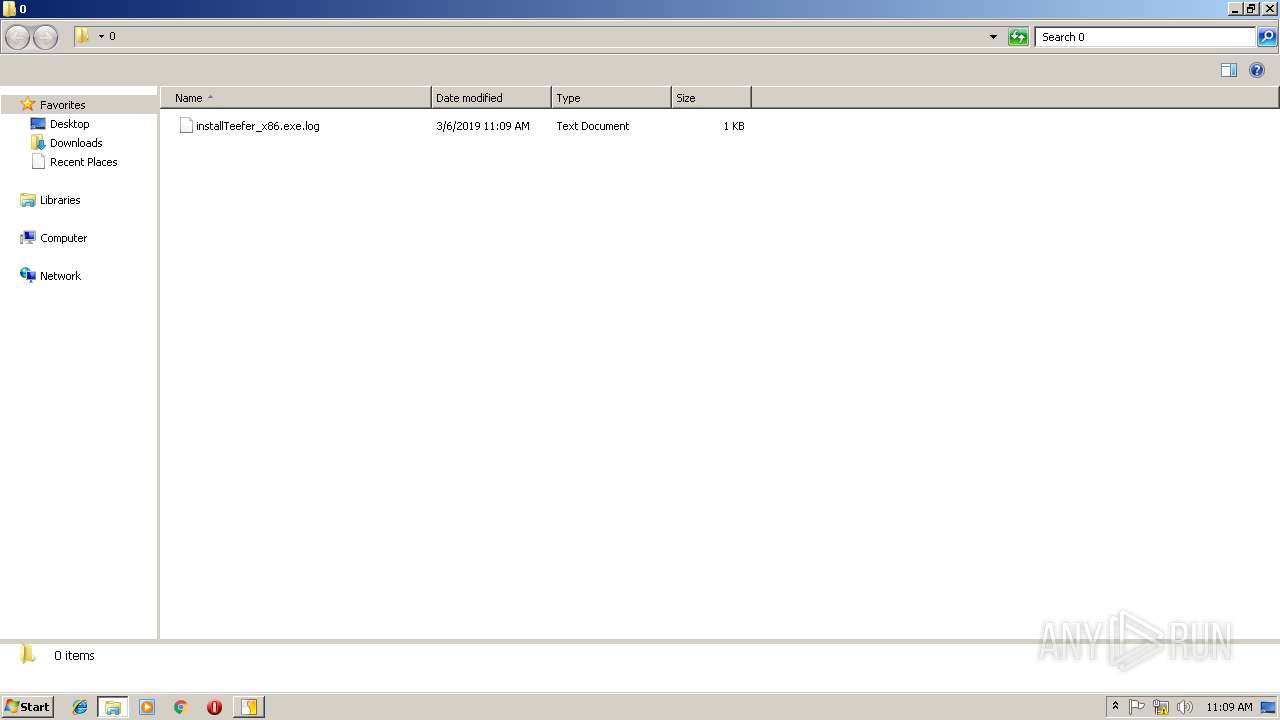
Task: Open Downloads in the navigation pane
Action: [76, 143]
